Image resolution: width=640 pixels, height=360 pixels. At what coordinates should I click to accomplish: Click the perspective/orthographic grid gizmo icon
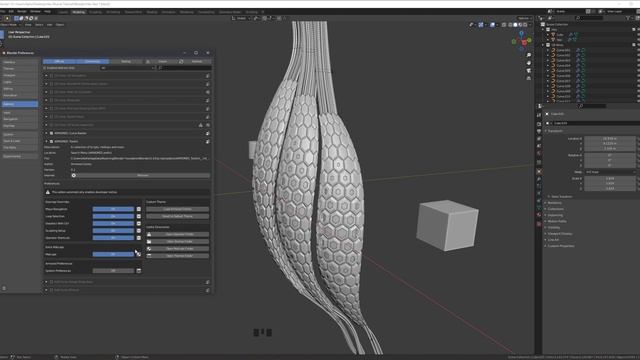(x=529, y=78)
